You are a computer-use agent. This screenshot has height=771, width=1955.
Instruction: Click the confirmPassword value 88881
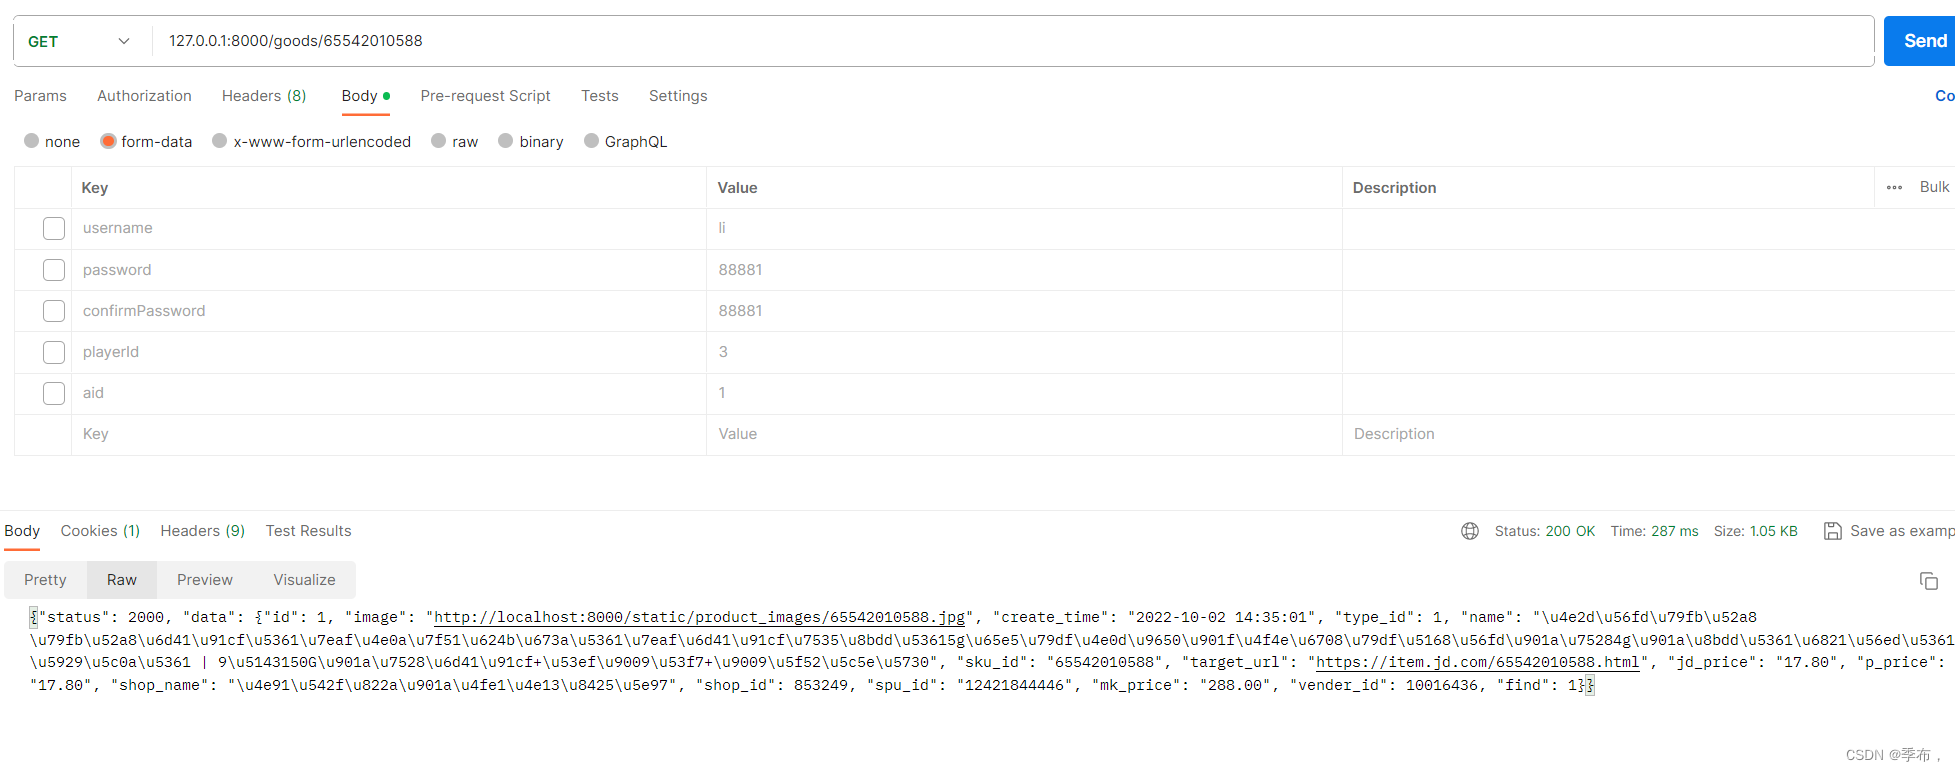pyautogui.click(x=1024, y=311)
